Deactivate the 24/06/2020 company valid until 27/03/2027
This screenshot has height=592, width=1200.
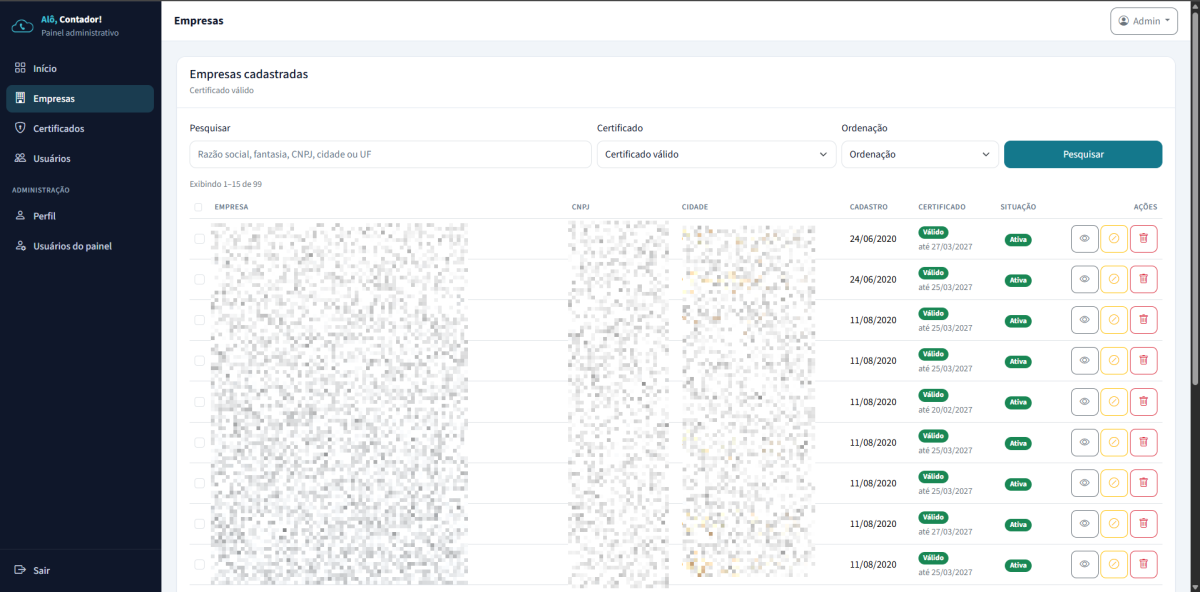point(1114,239)
